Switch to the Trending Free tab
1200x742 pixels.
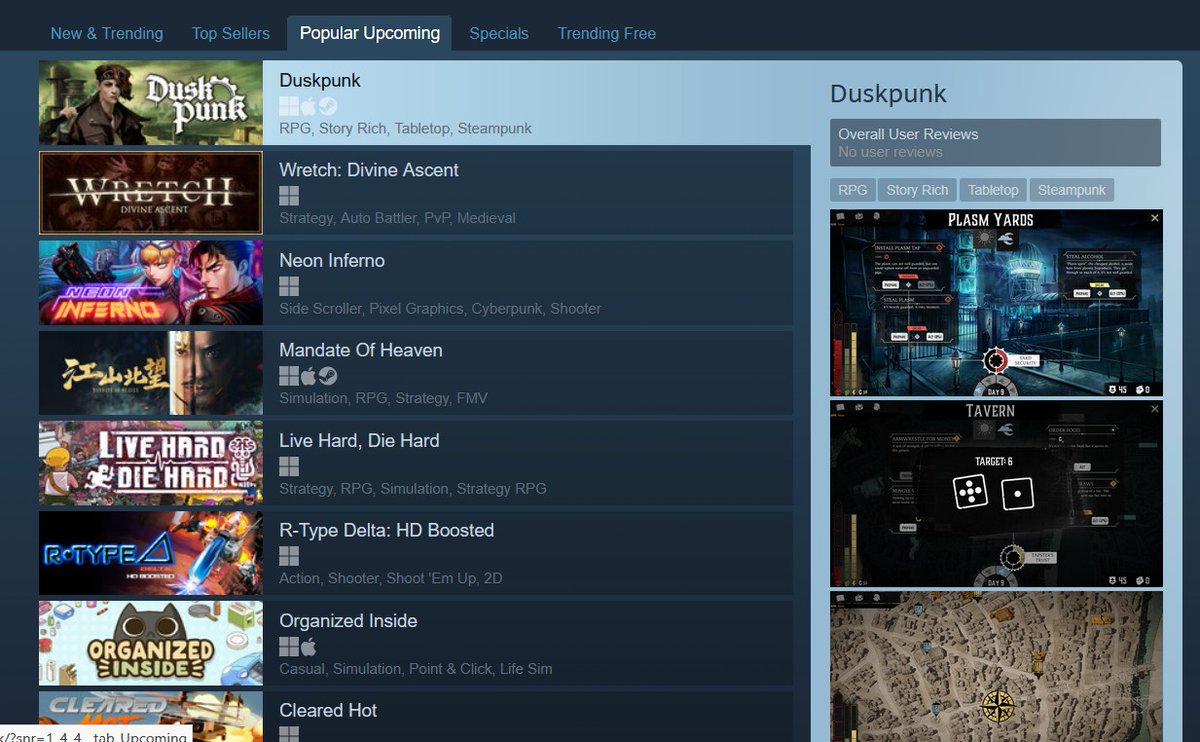click(607, 33)
